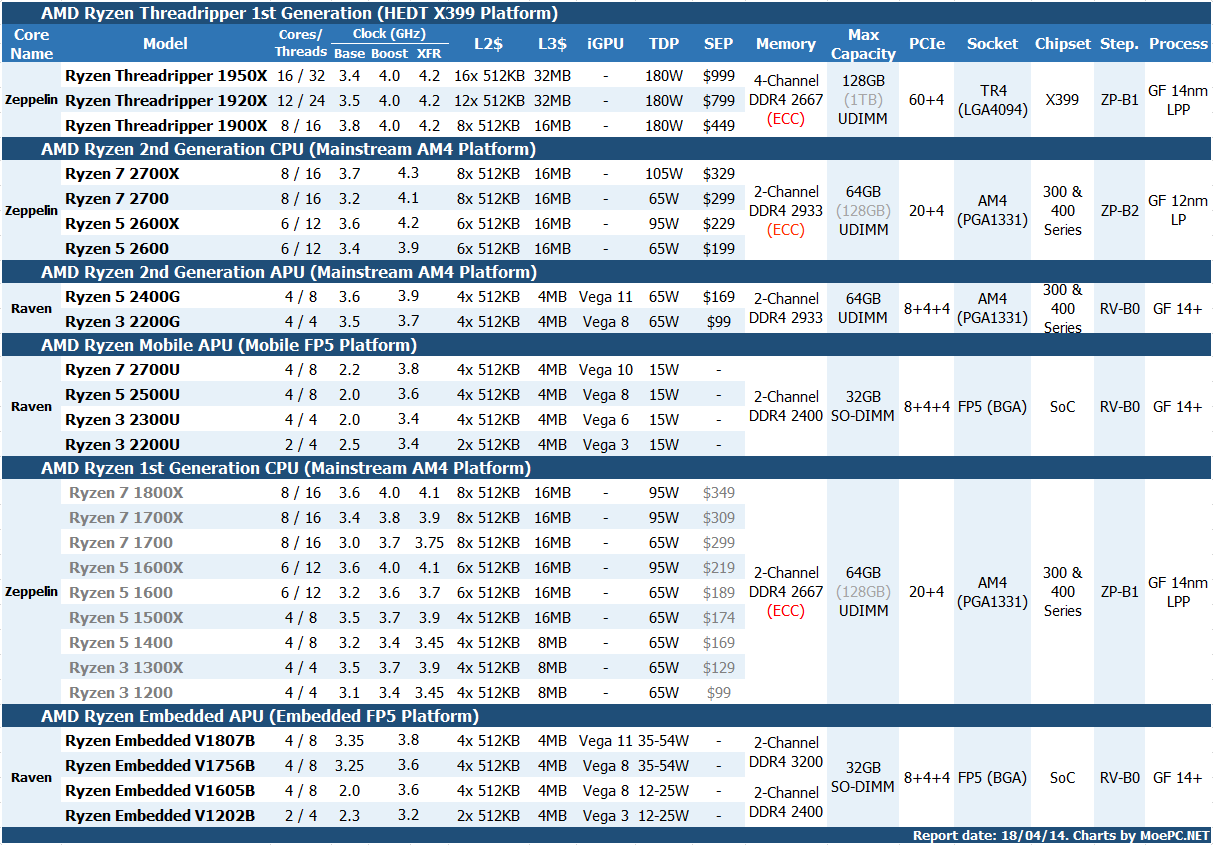The width and height of the screenshot is (1213, 845).
Task: Select the Ryzen 7 2700U model name
Action: coord(123,370)
